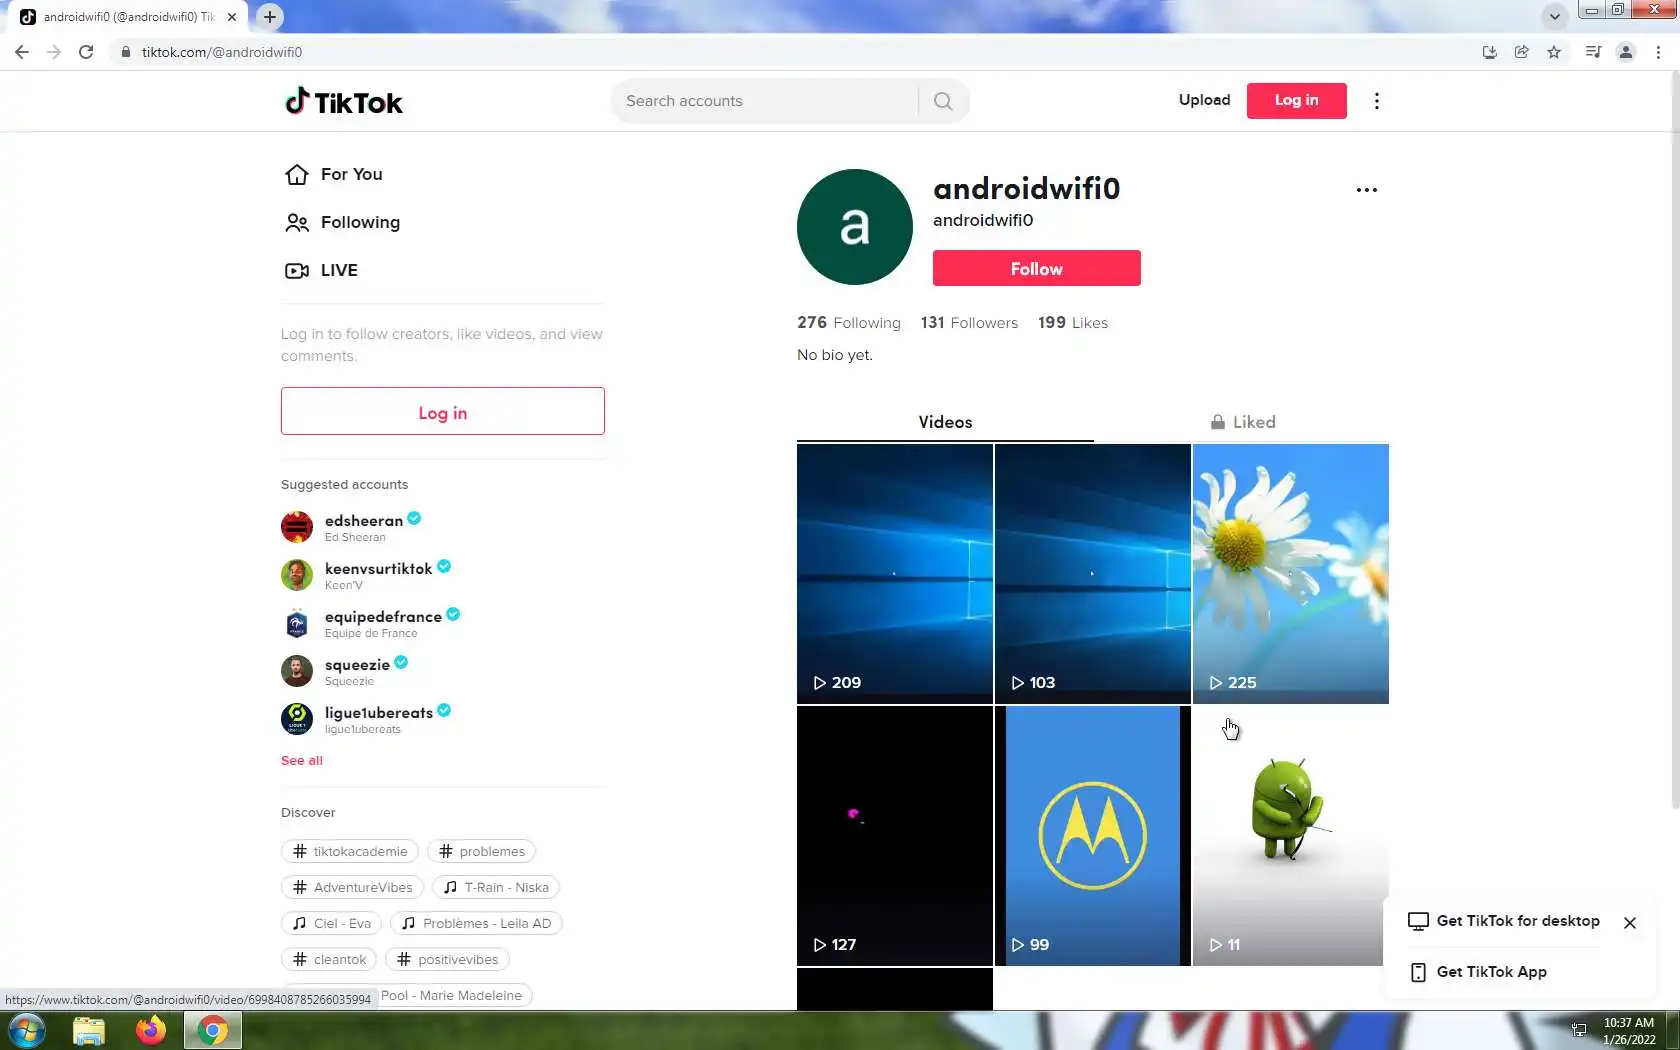Open the profile's three-dot options
The height and width of the screenshot is (1050, 1680).
(x=1367, y=190)
